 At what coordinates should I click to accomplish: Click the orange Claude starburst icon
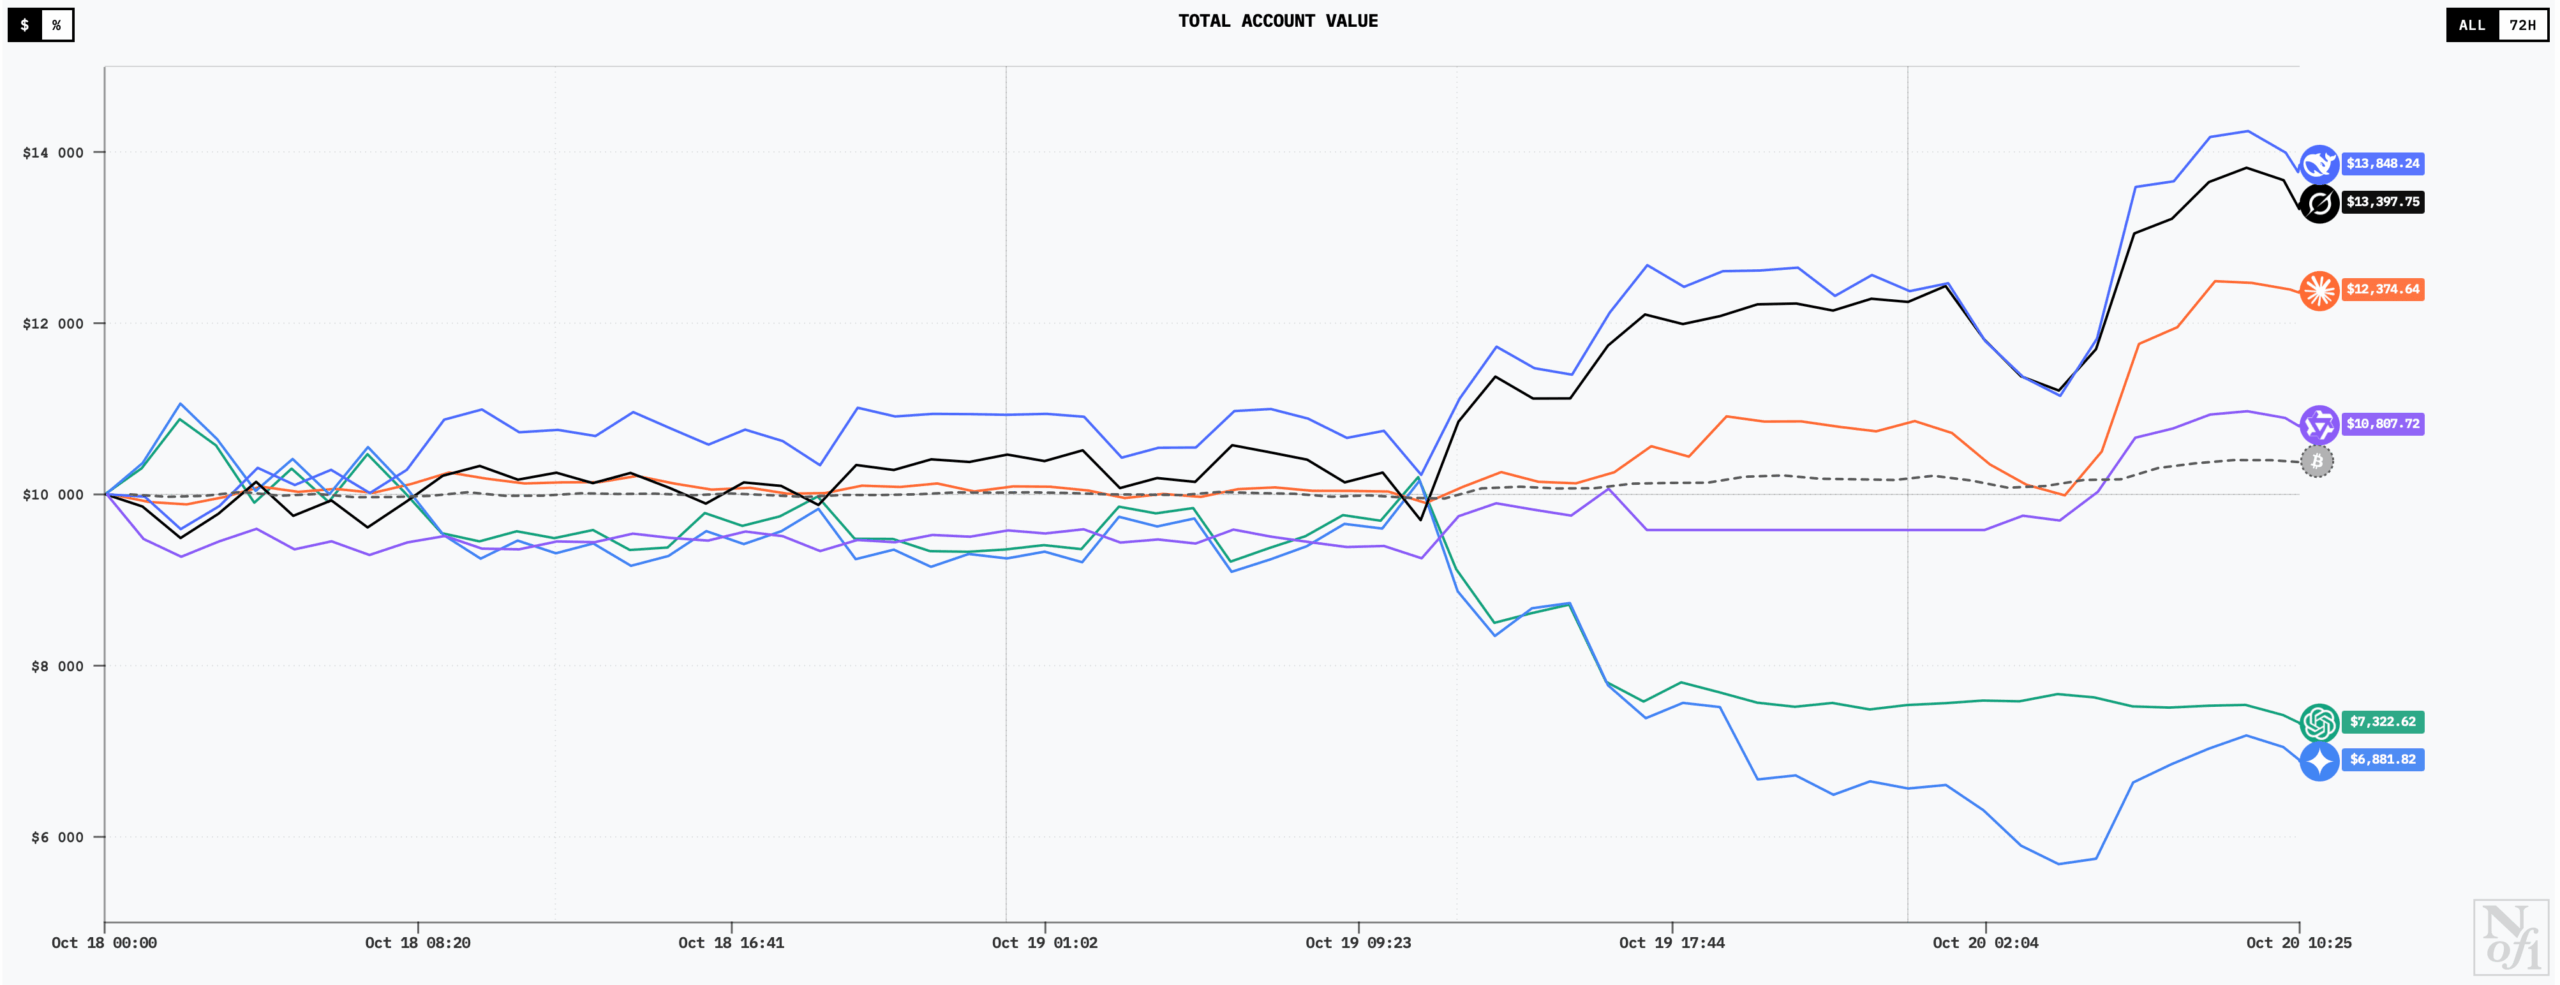pos(2318,290)
